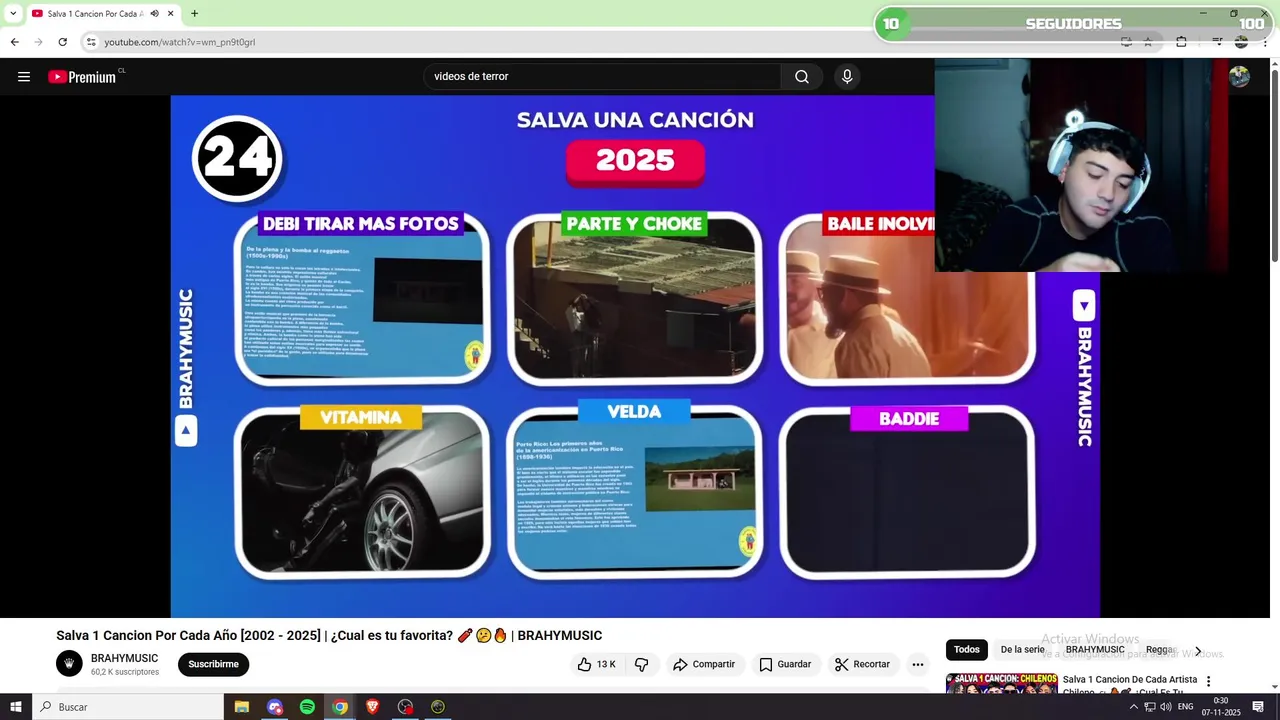Viewport: 1280px width, 720px height.
Task: Open media controls icon in toolbar
Action: 1218,42
